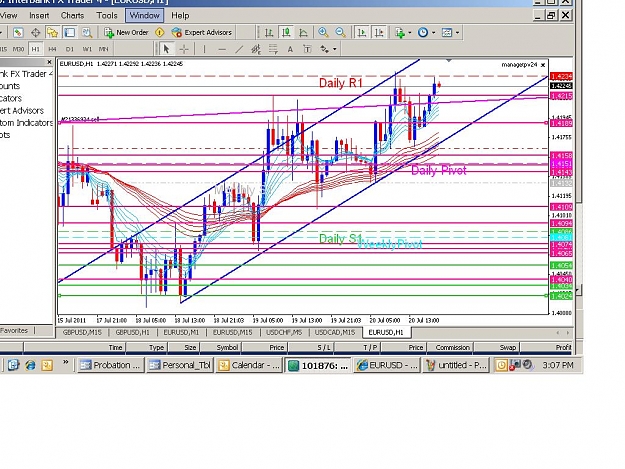Switch to GBPUSD,M15 chart tab
The width and height of the screenshot is (625, 469).
[x=82, y=332]
